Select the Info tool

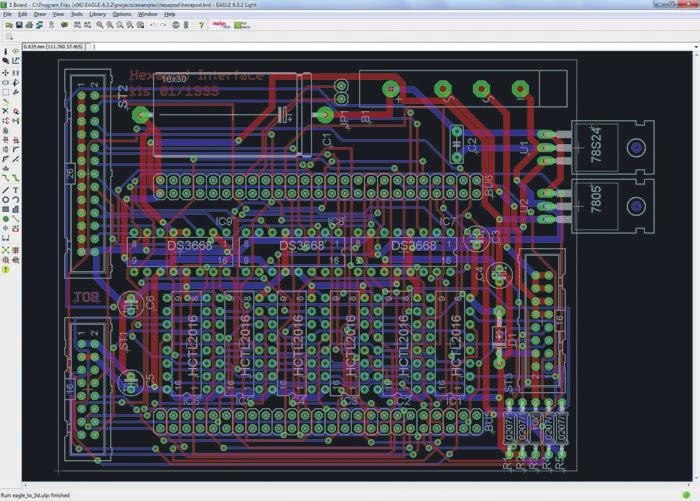(6, 51)
